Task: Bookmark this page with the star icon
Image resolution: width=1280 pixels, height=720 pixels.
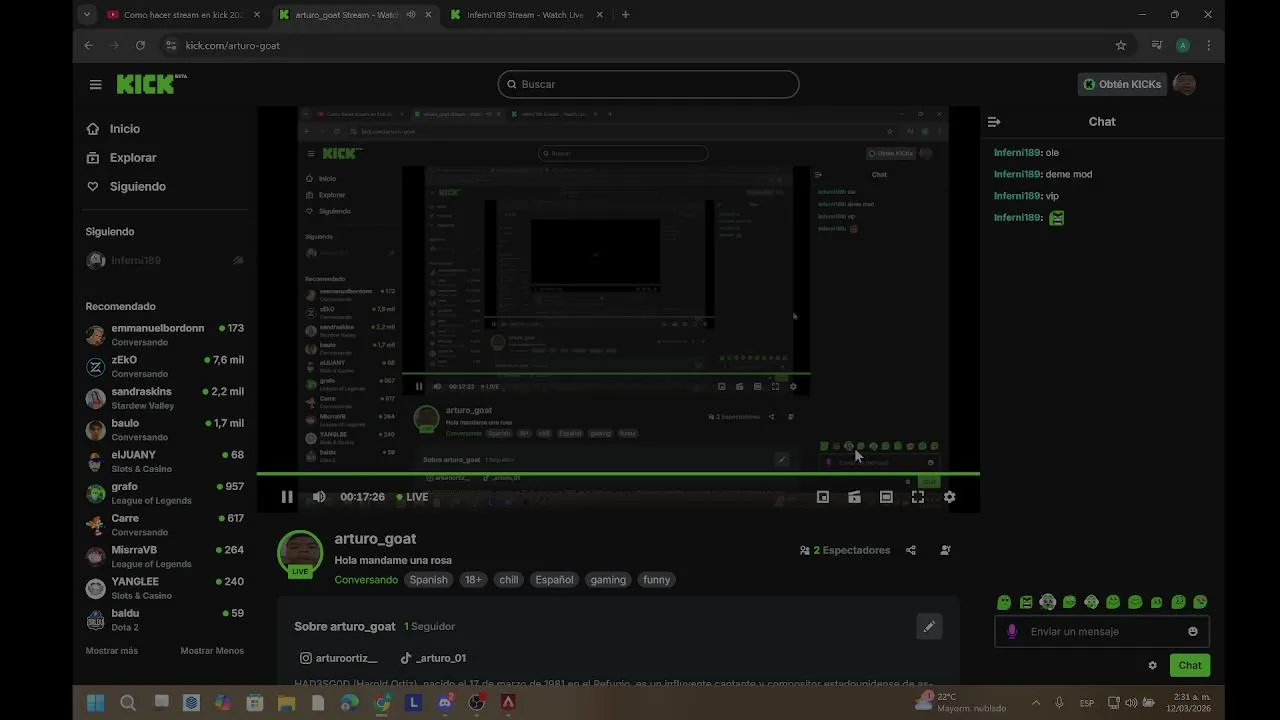Action: (x=1121, y=45)
